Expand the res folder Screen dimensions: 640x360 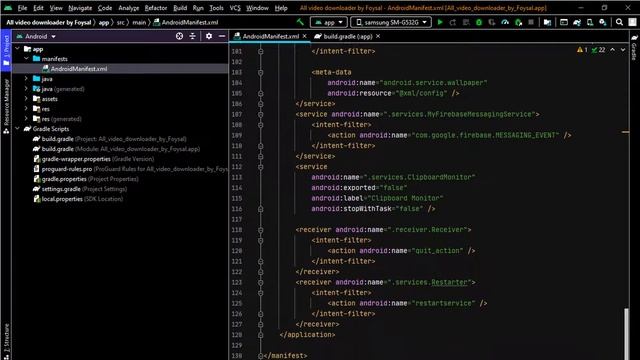point(27,109)
